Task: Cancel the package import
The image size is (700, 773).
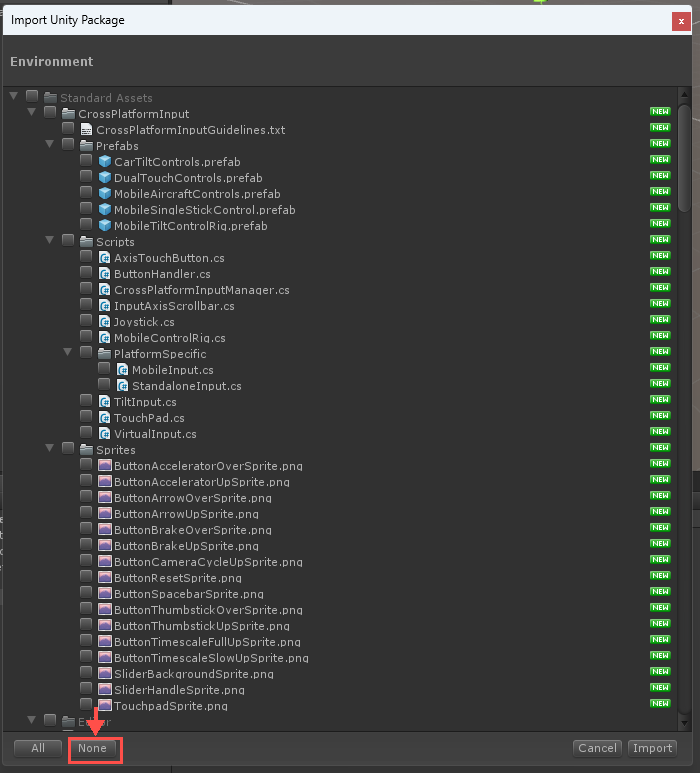Action: pos(597,748)
